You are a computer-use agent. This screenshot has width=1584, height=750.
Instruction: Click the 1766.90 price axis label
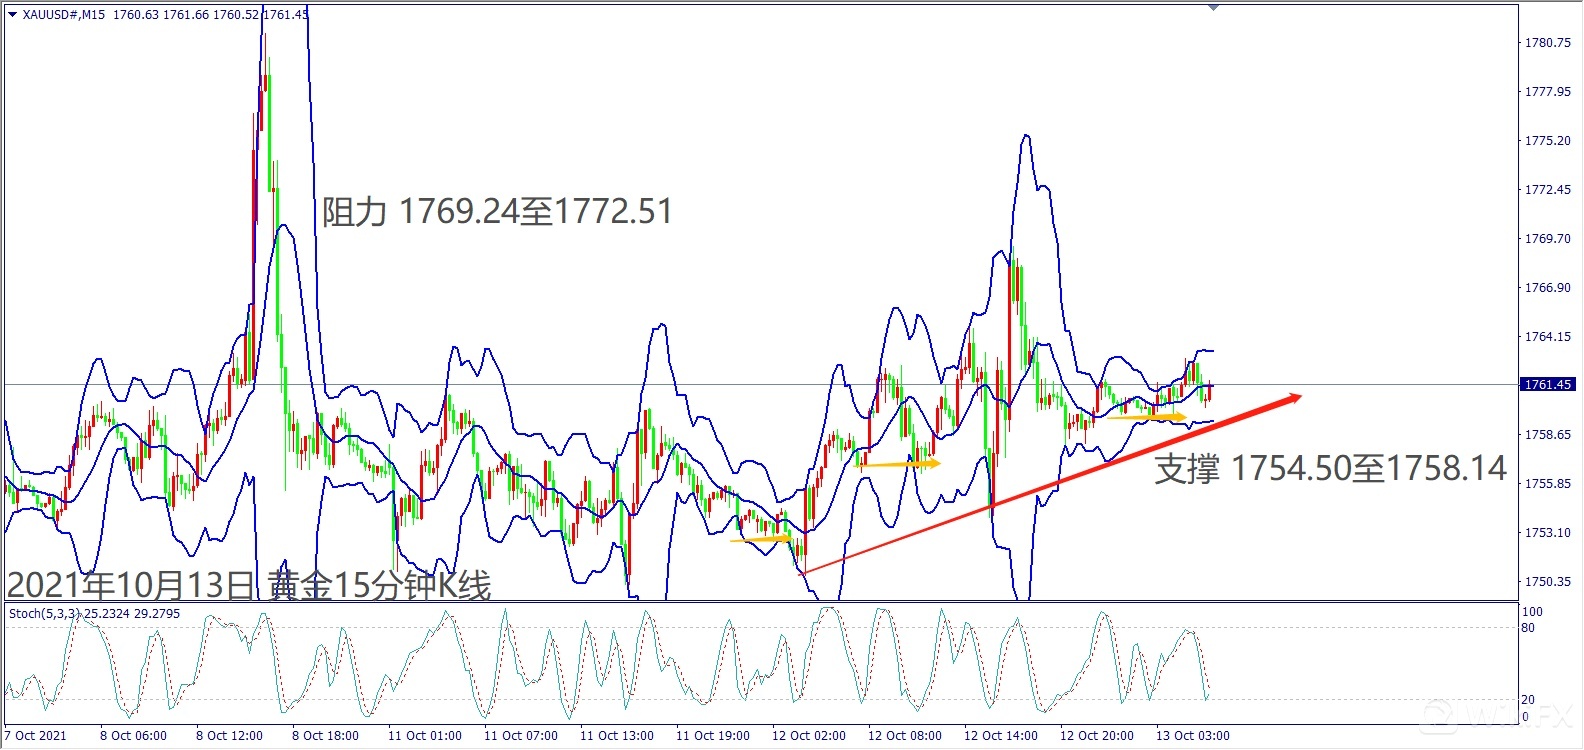coord(1547,288)
